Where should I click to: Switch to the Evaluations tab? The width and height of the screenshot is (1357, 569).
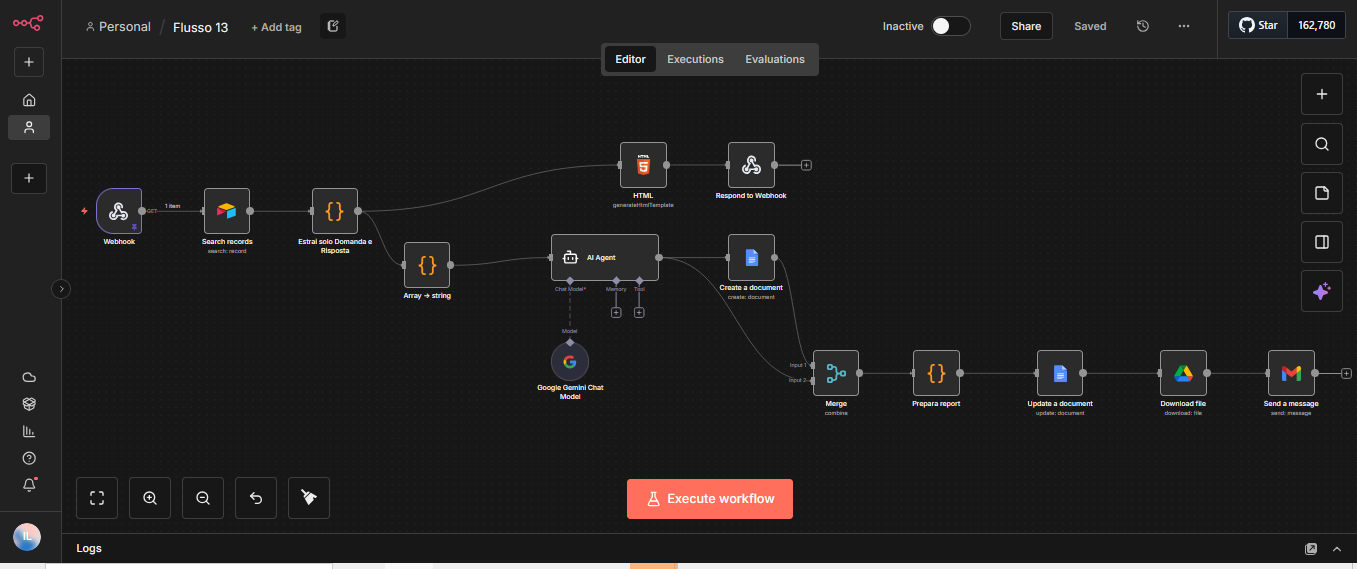tap(775, 59)
